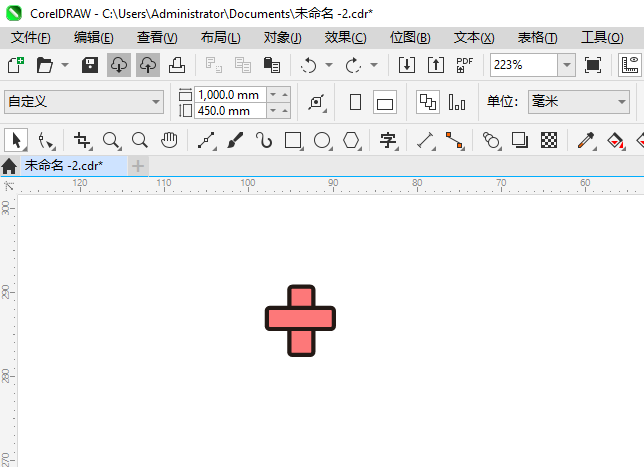Select the Pick tool arrow
Screen dimensions: 644x467
click(x=16, y=140)
